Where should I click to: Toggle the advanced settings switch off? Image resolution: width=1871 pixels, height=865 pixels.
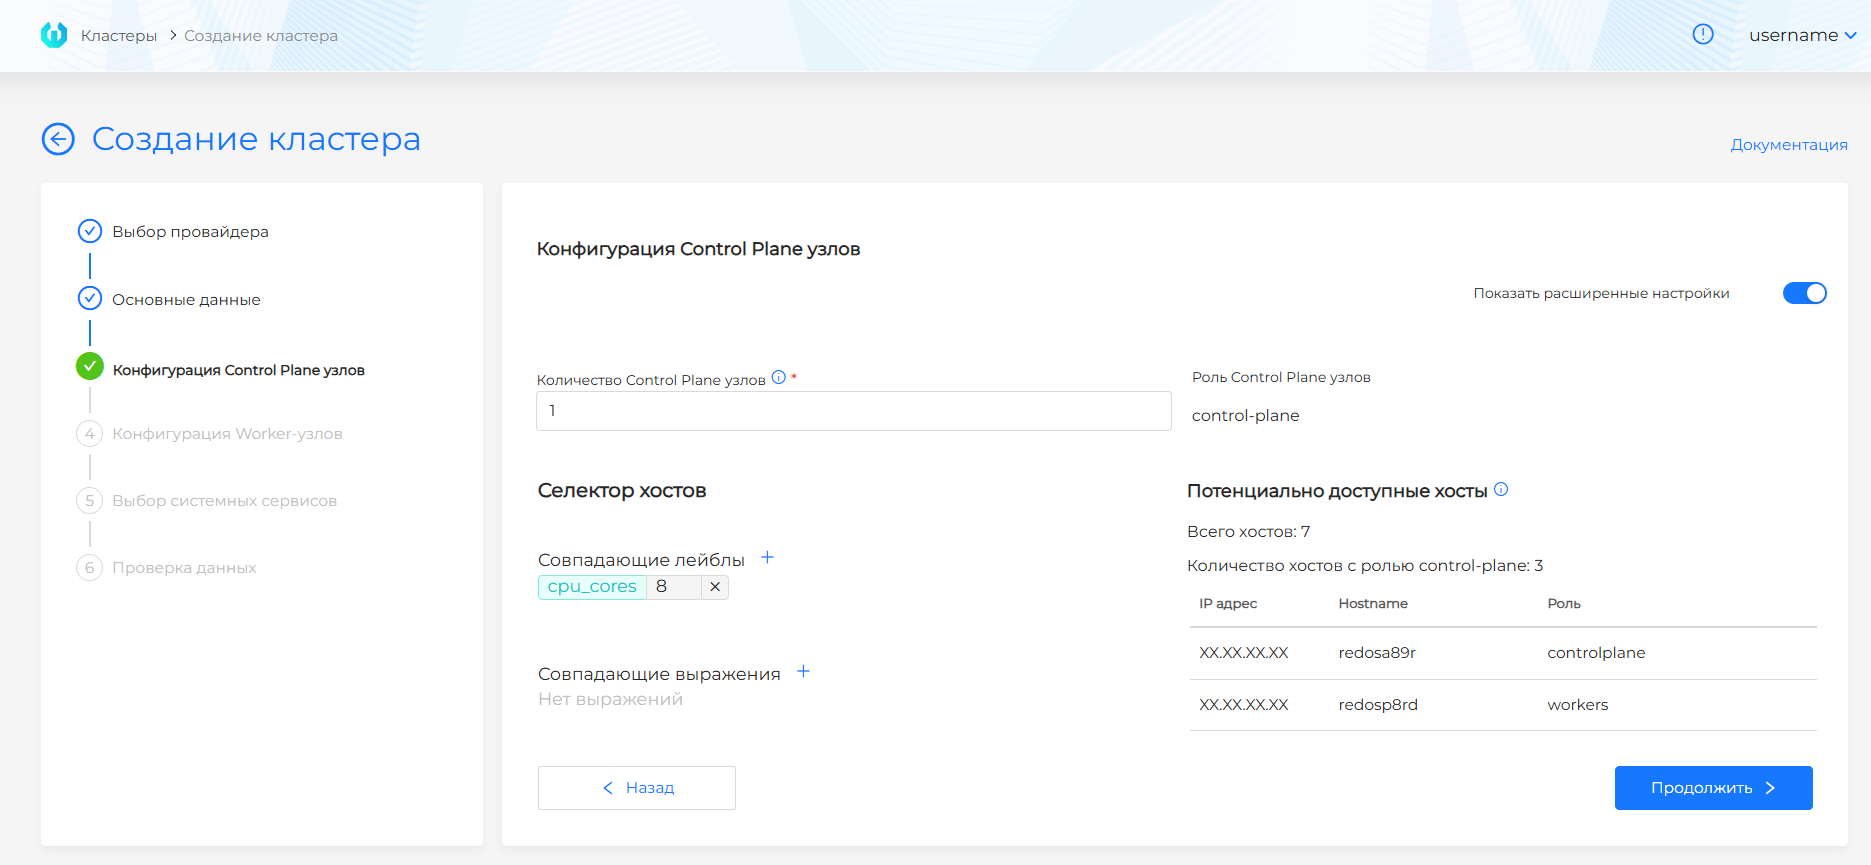point(1804,293)
